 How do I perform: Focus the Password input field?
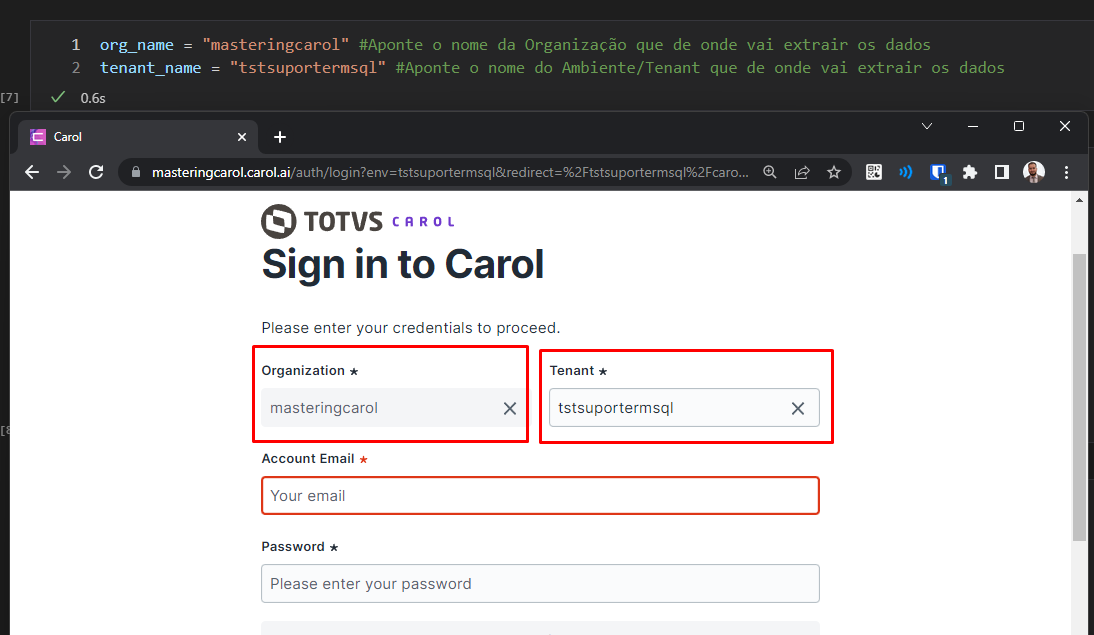[540, 583]
